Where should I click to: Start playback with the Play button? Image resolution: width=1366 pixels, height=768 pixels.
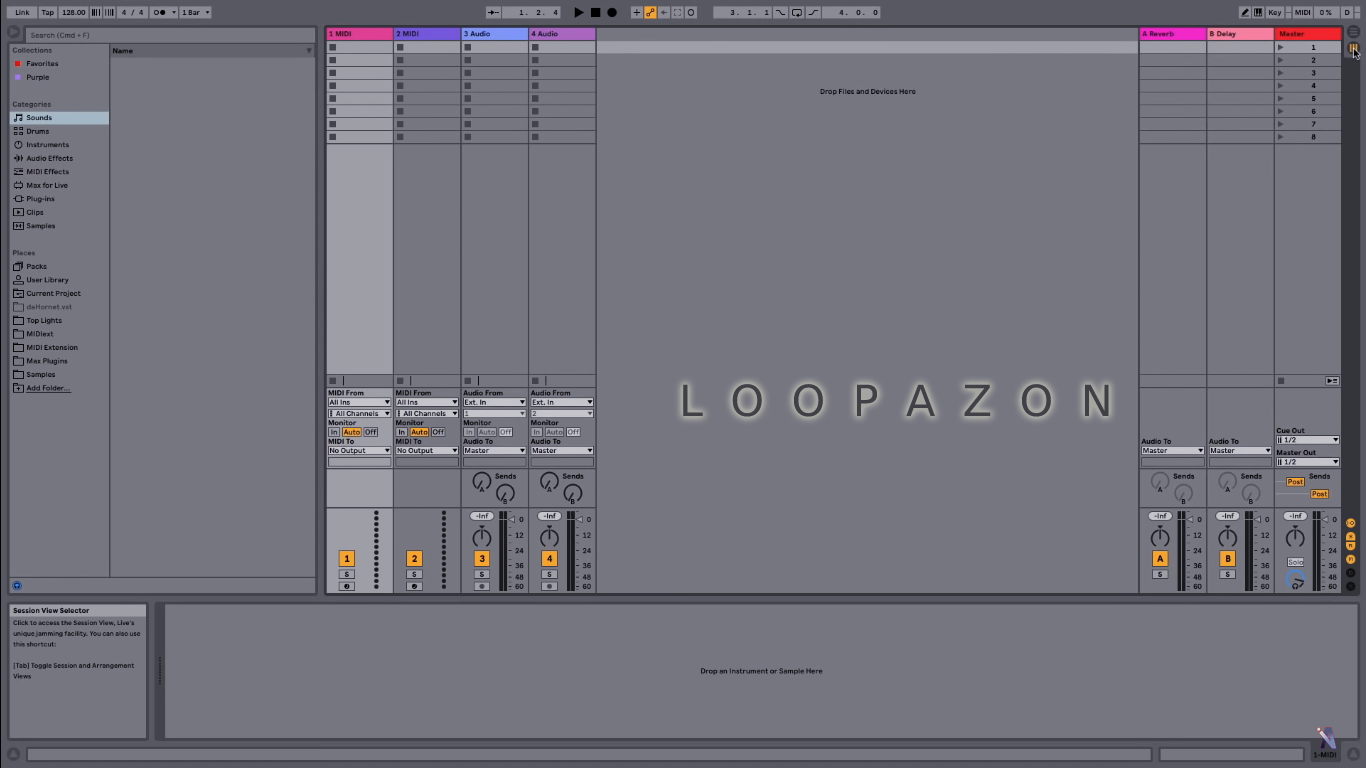click(x=579, y=12)
